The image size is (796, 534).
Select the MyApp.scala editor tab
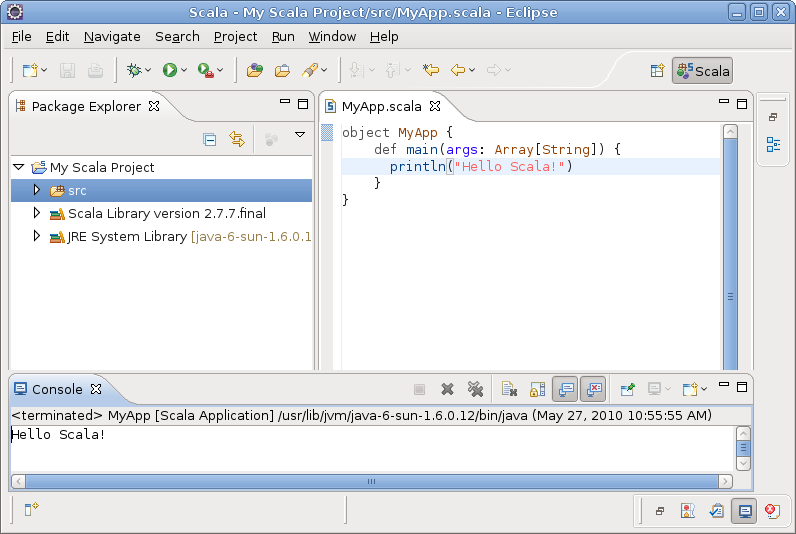click(x=381, y=106)
